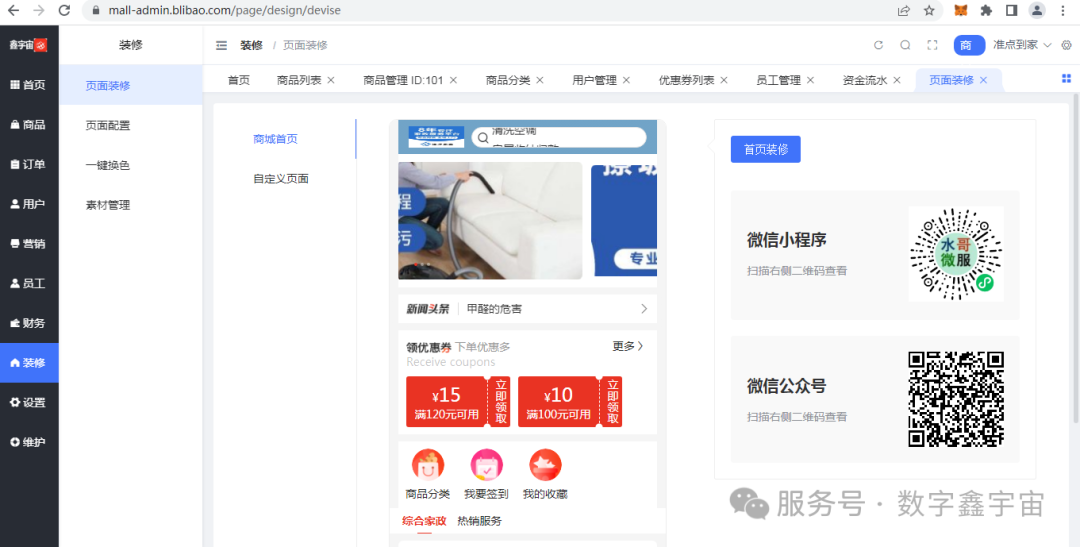Open browser profile avatar
Viewport: 1080px width, 547px height.
(x=1037, y=10)
